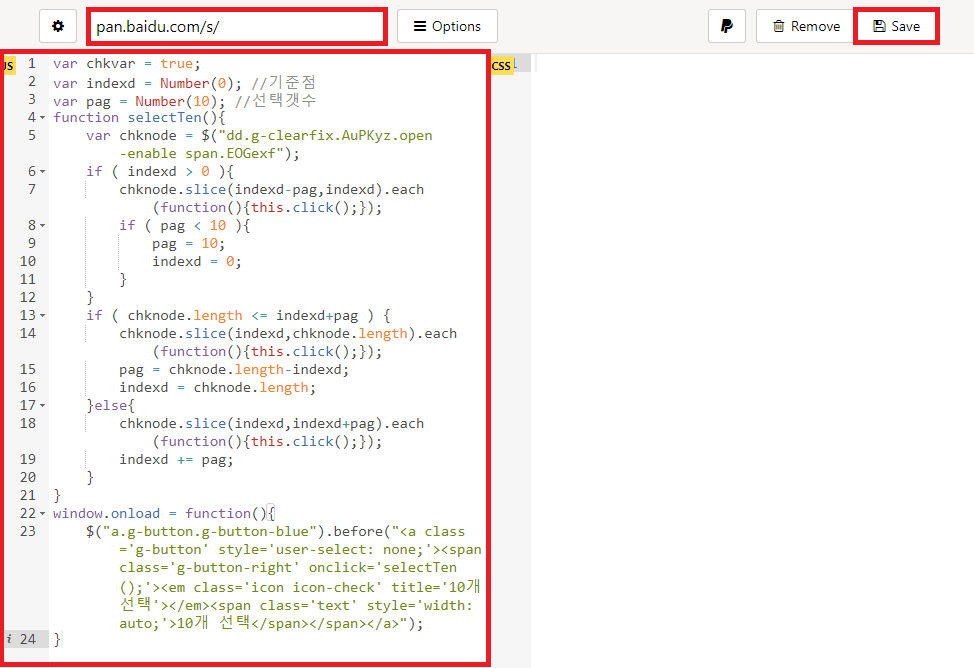Select the JS editor badge
Screen dimensions: 974x668
pos(9,65)
